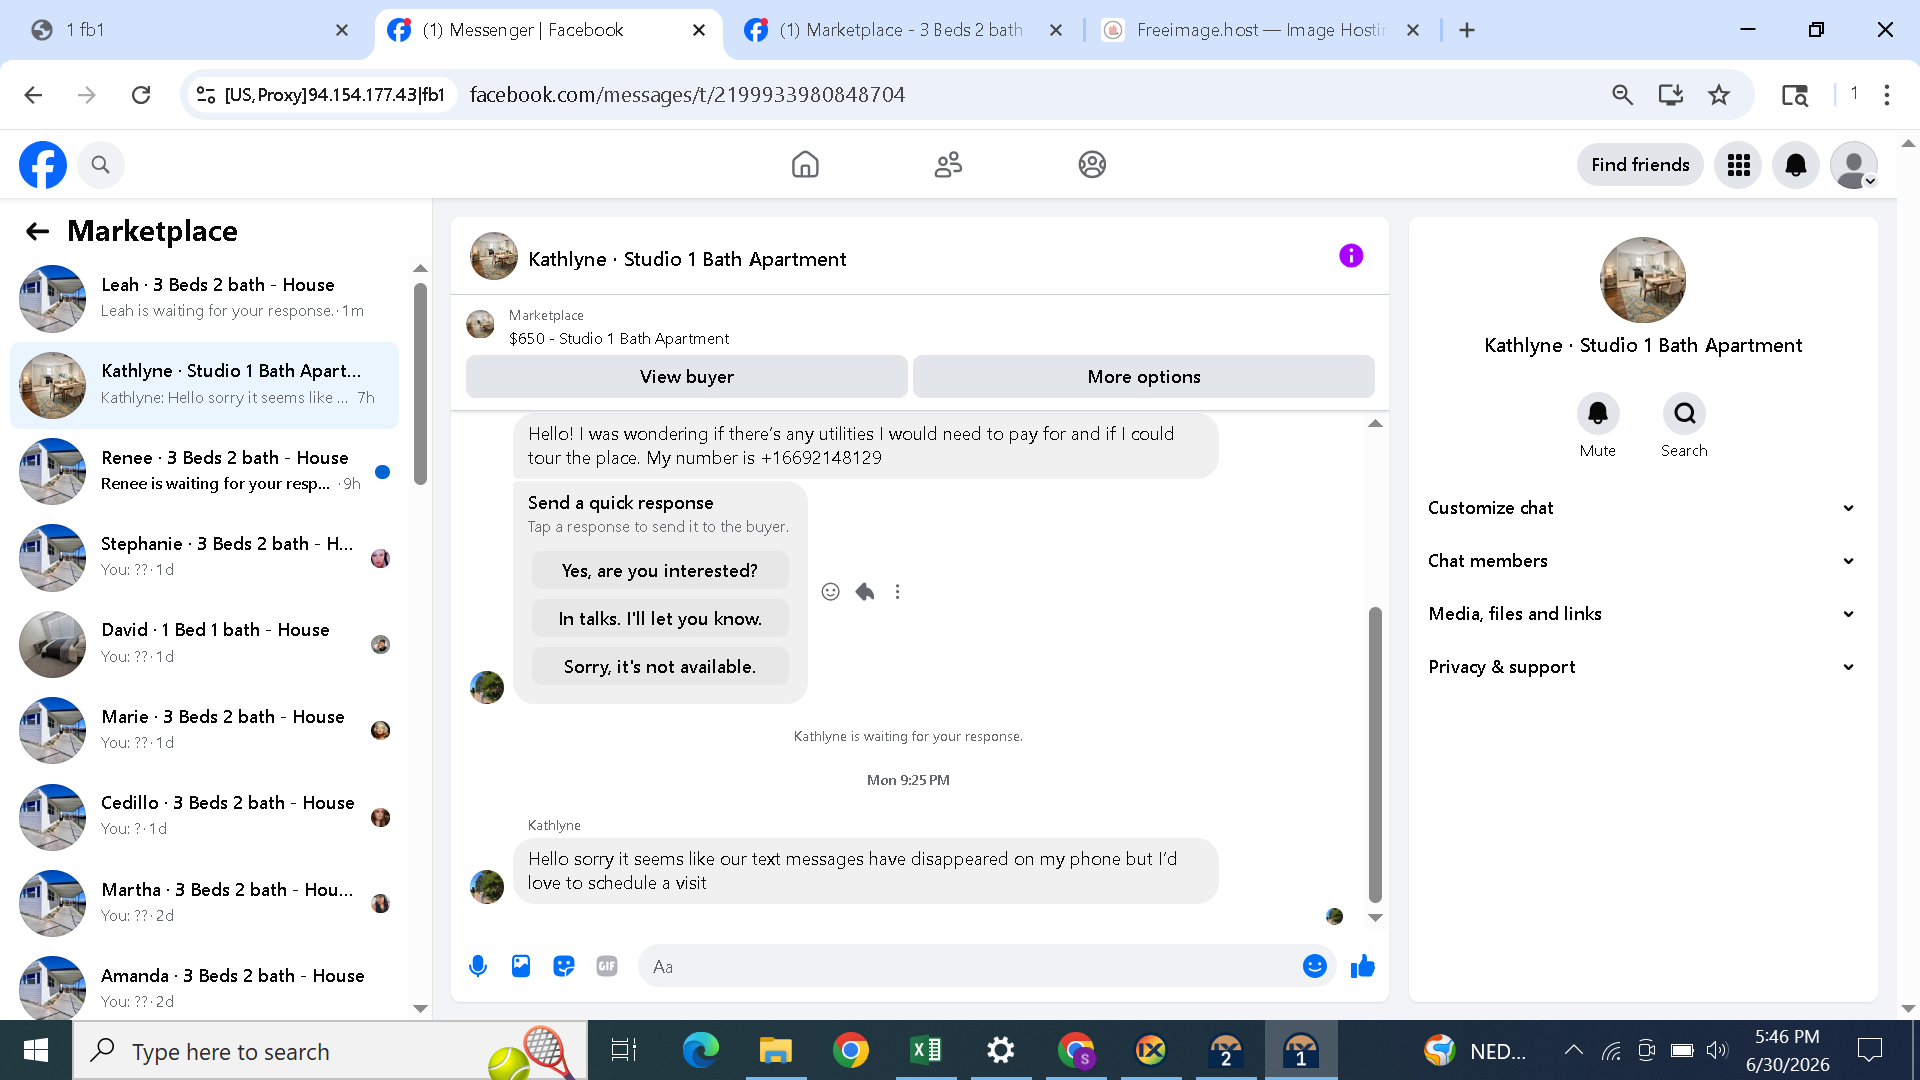Screen dimensions: 1920x1080
Task: Open the Groups icon in top navigation
Action: pos(1092,165)
